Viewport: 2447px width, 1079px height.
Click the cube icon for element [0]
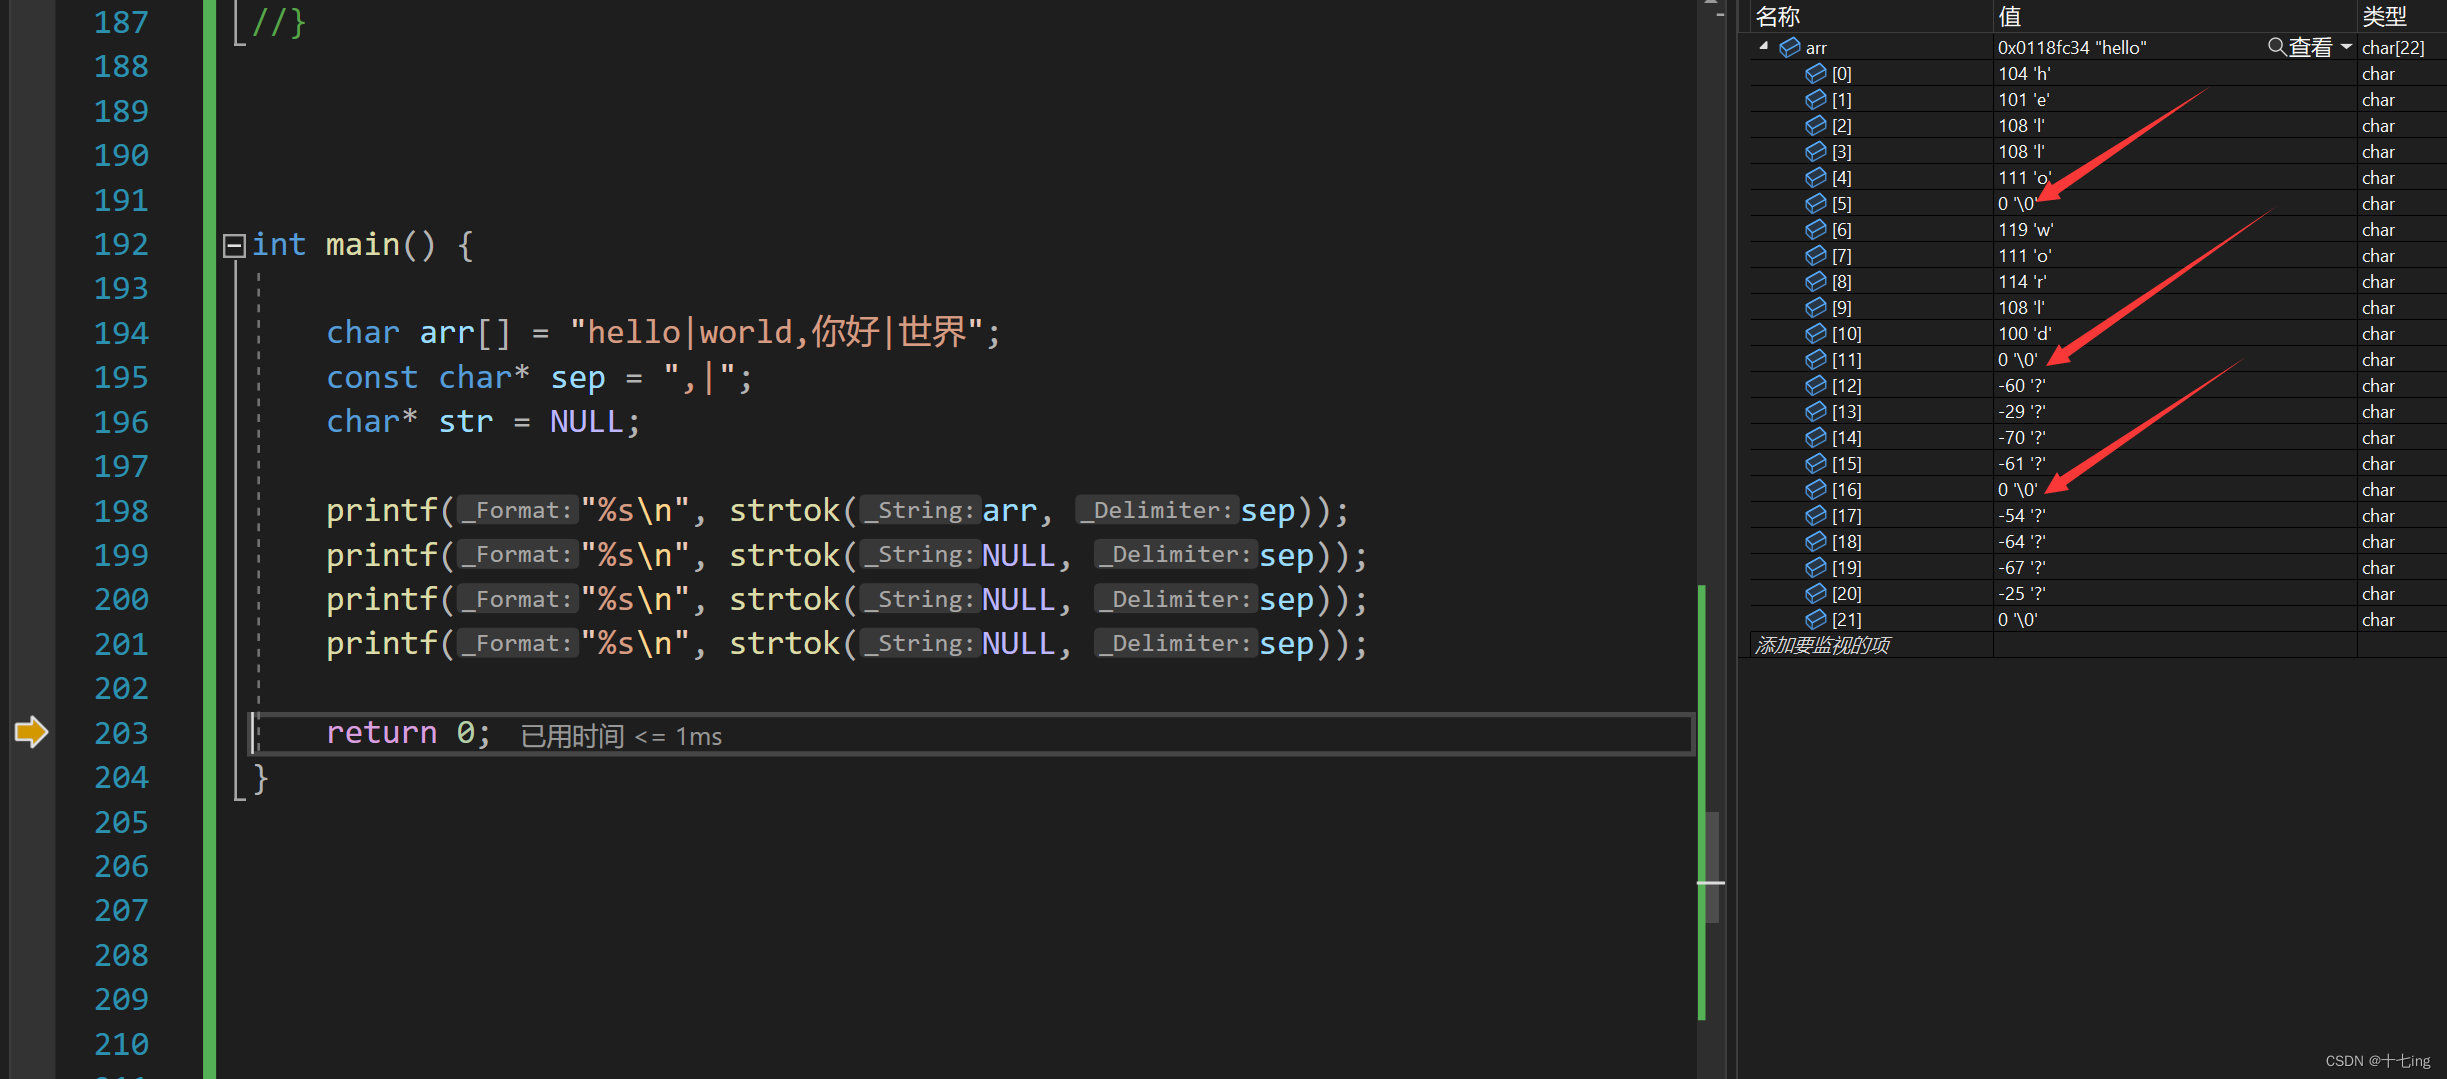tap(1816, 73)
